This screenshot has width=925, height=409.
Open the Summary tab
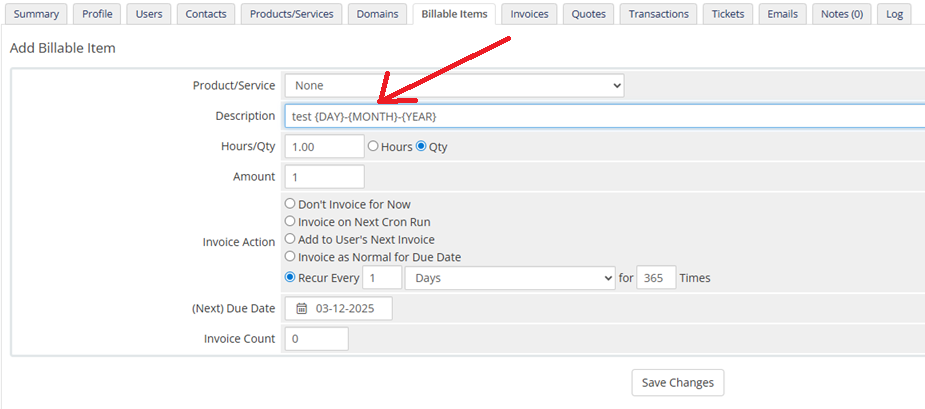click(x=36, y=14)
